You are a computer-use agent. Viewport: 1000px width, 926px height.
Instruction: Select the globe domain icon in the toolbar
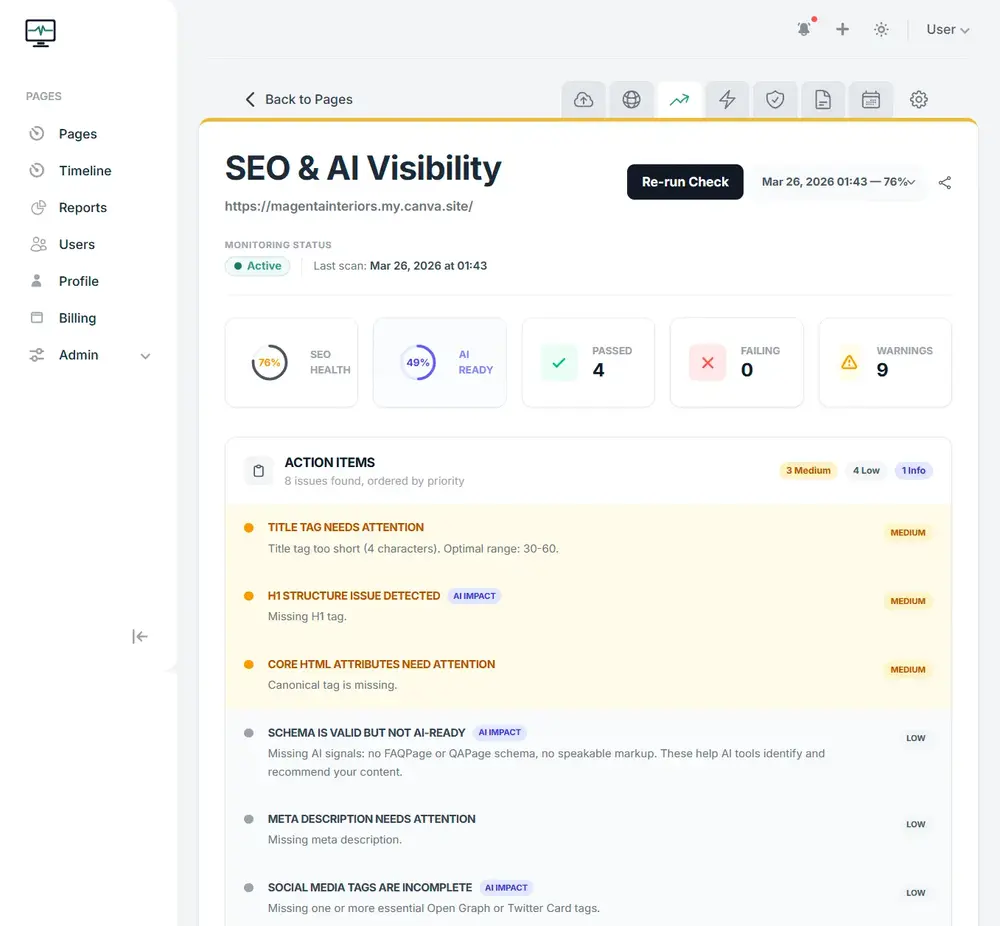click(632, 99)
